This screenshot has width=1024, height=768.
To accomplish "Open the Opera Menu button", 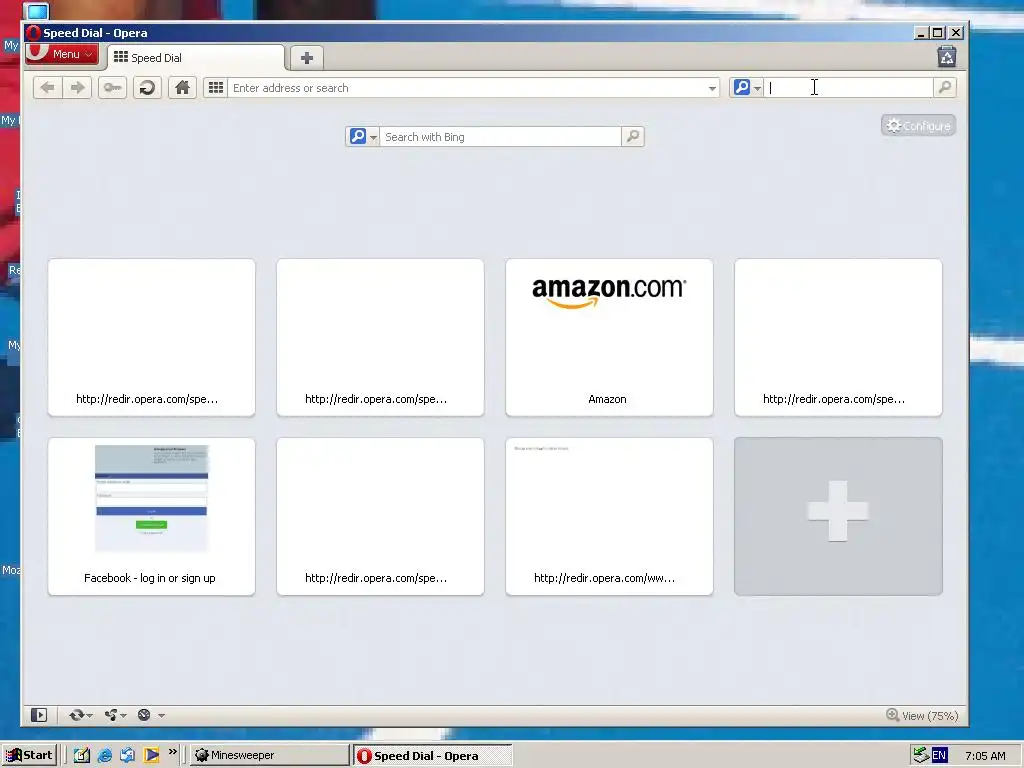I will coord(62,54).
